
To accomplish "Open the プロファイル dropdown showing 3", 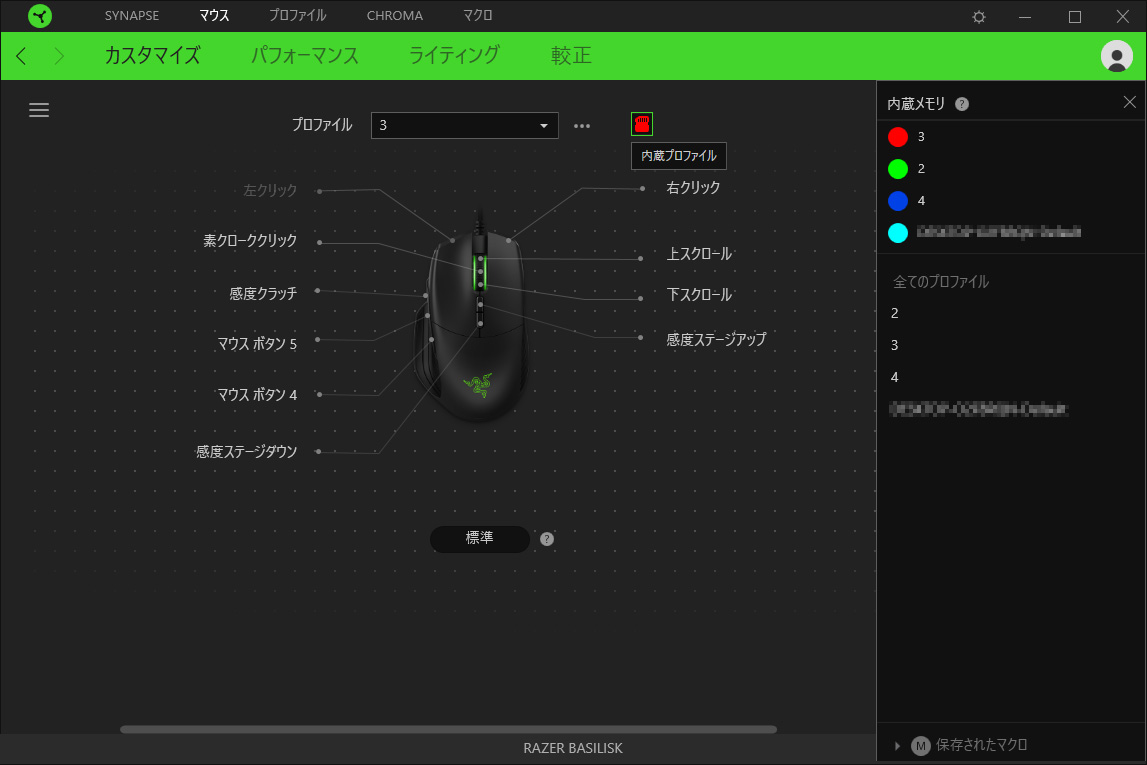I will (464, 126).
